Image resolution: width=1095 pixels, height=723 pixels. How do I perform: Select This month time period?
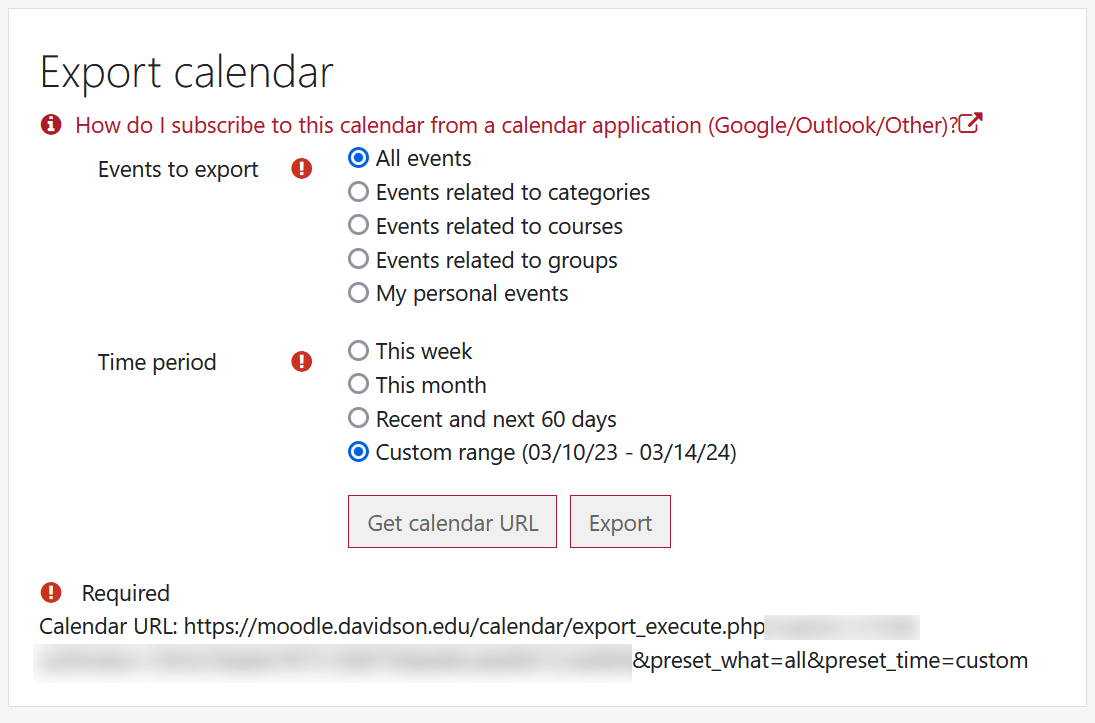point(358,385)
